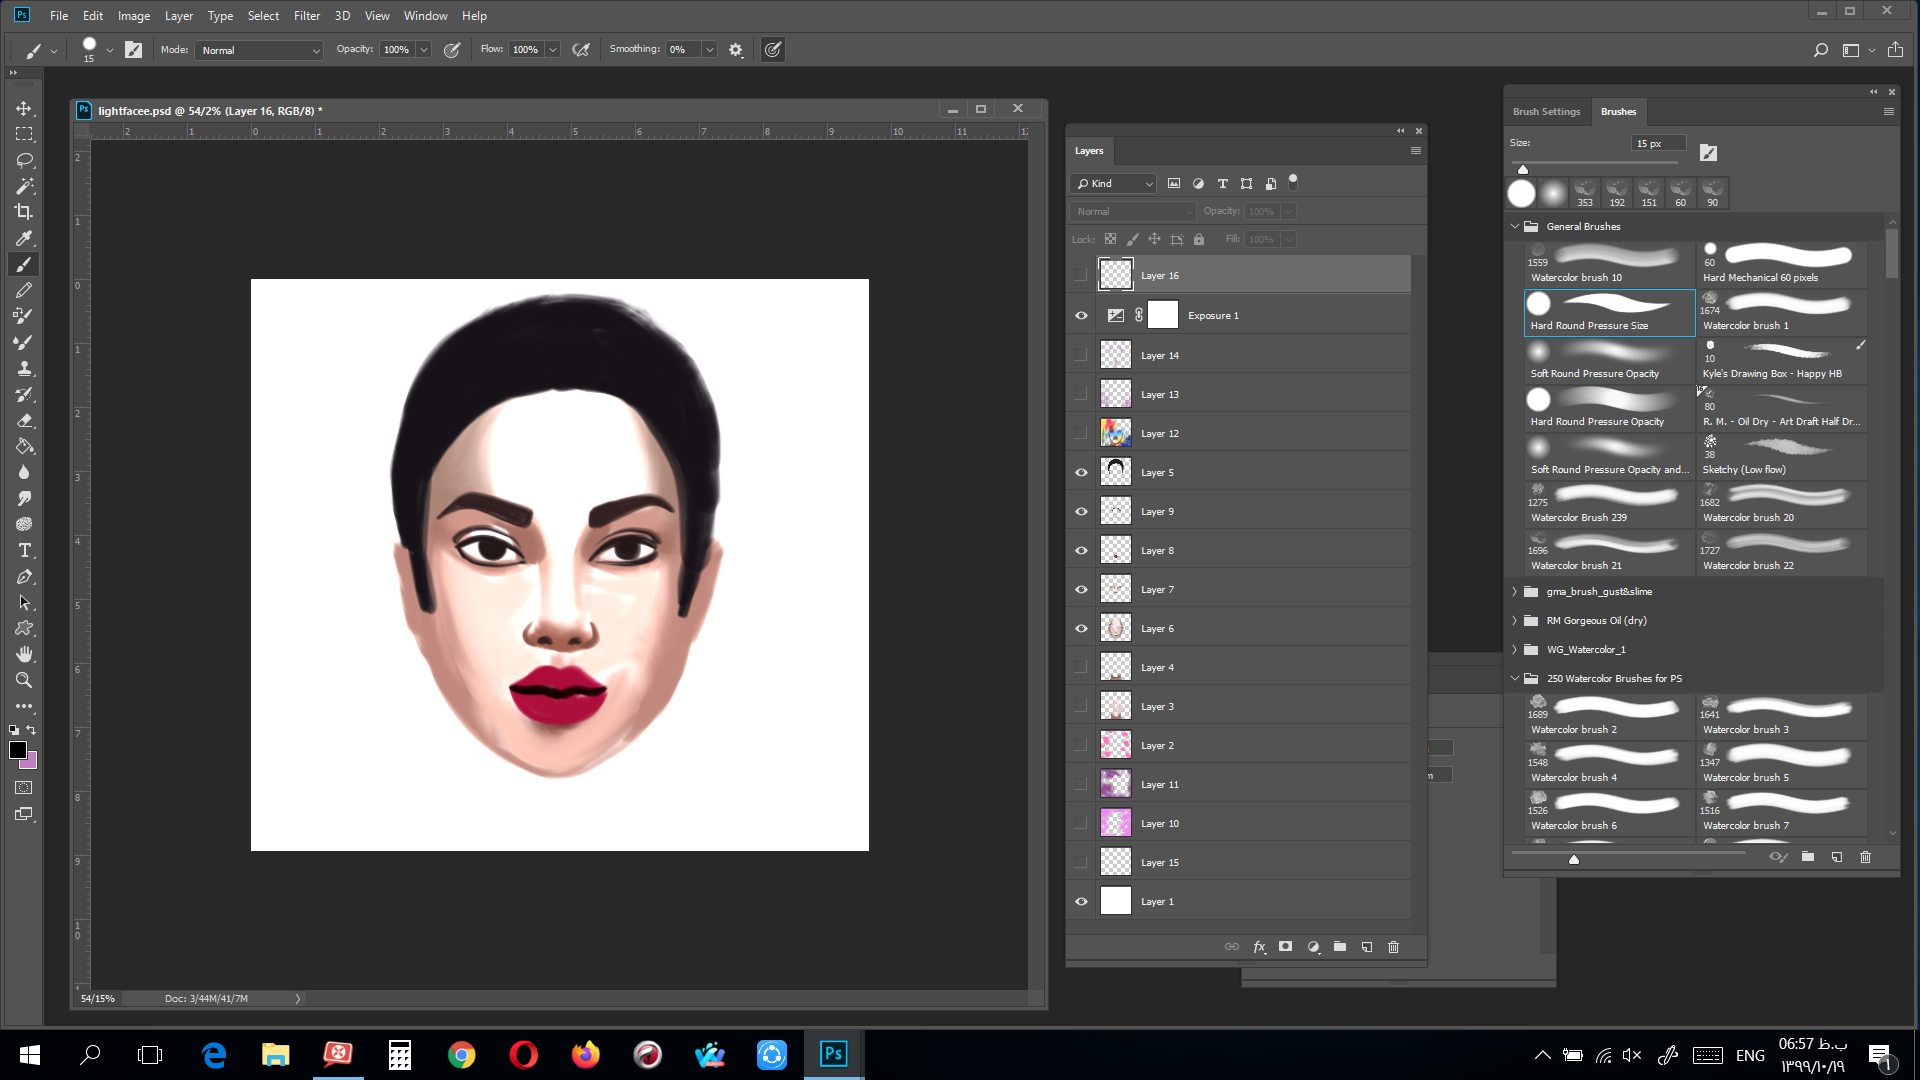Add a layer mask in Layers panel
The width and height of the screenshot is (1920, 1080).
pos(1285,946)
